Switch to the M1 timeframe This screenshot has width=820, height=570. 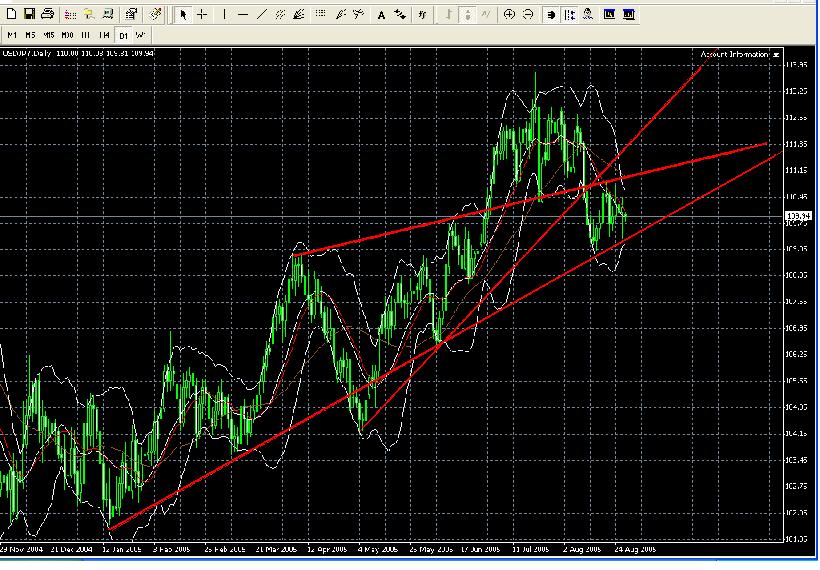point(12,35)
